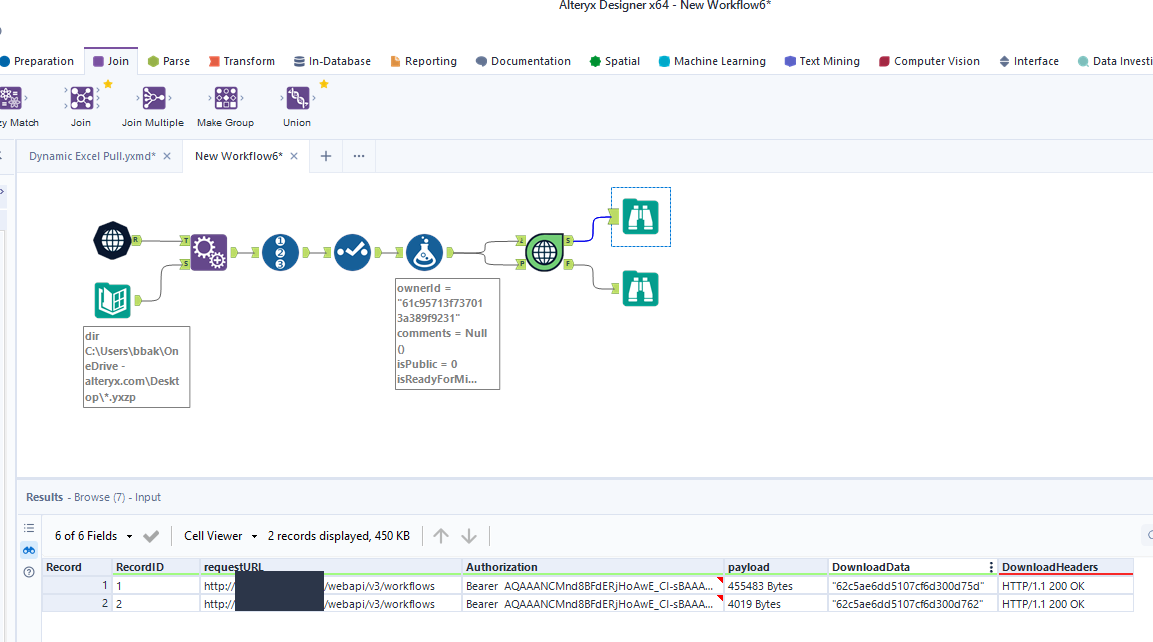Click the plus to create a new workflow
The width and height of the screenshot is (1153, 642).
[x=325, y=156]
